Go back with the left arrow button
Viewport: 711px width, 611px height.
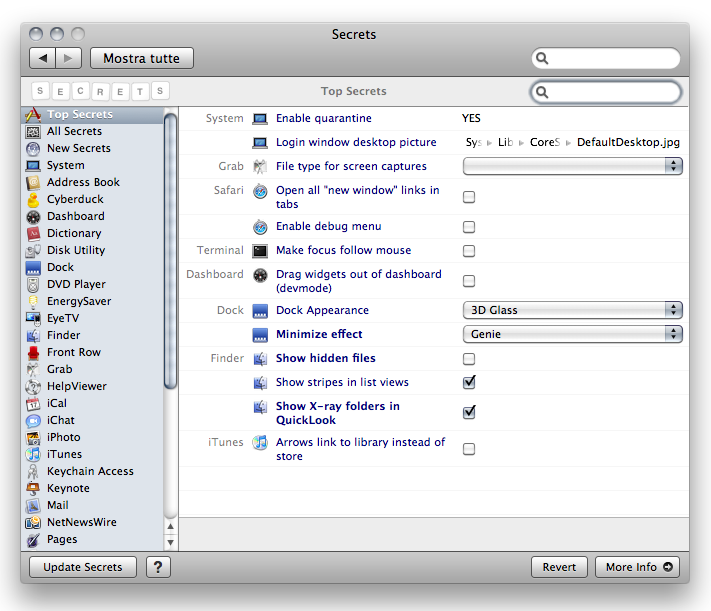[x=43, y=59]
